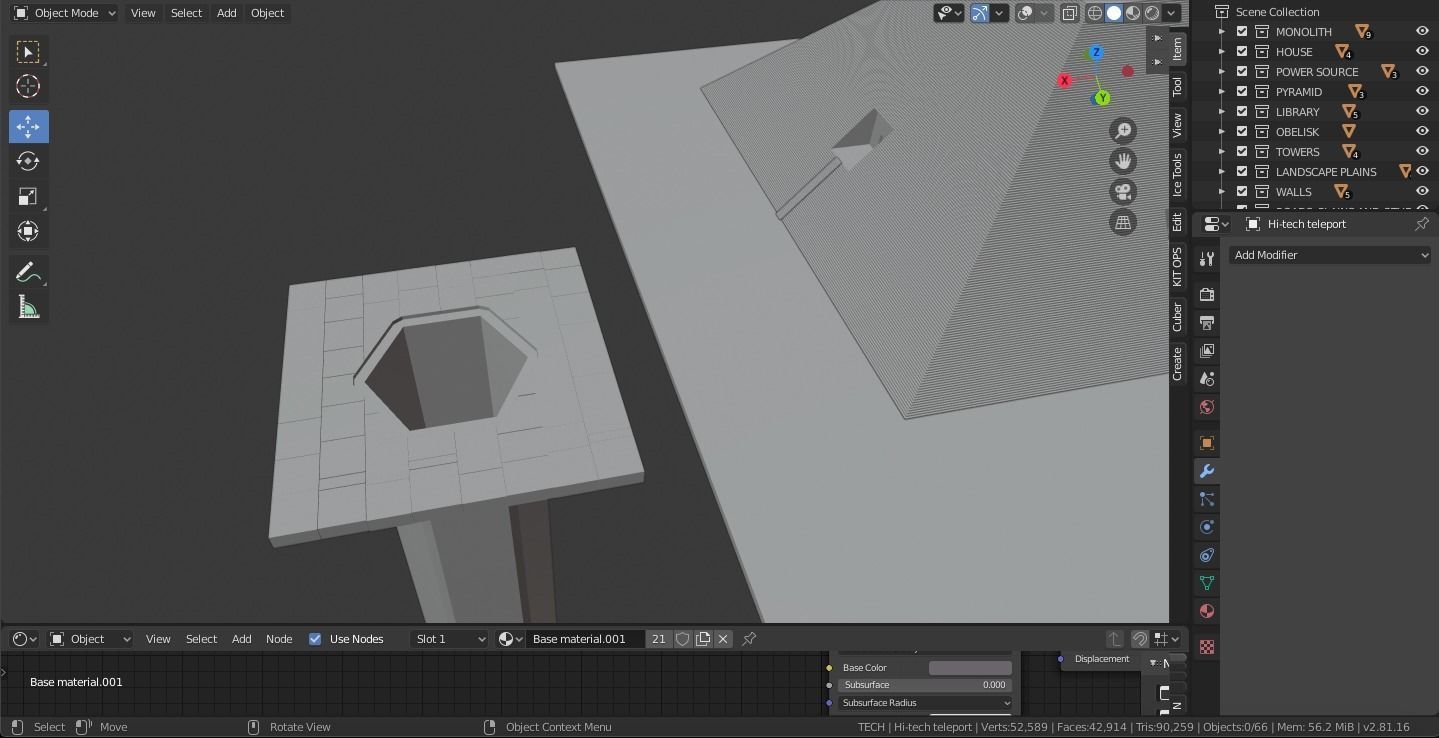Open the Slot 1 dropdown
The height and width of the screenshot is (738, 1439).
448,639
